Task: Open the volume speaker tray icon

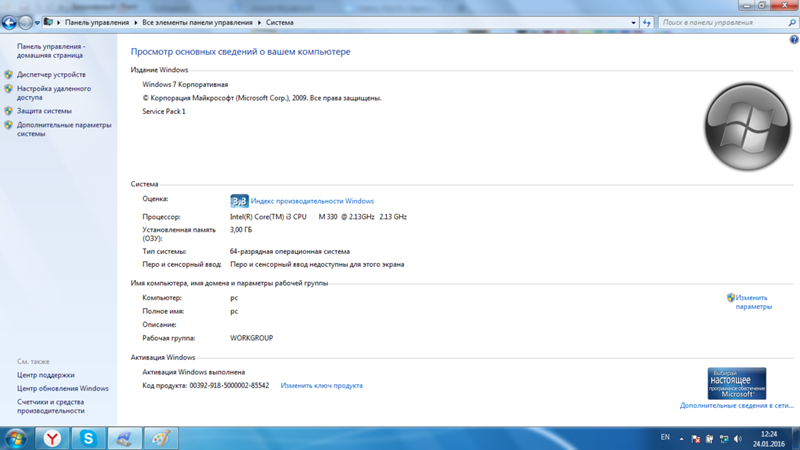Action: (x=738, y=439)
